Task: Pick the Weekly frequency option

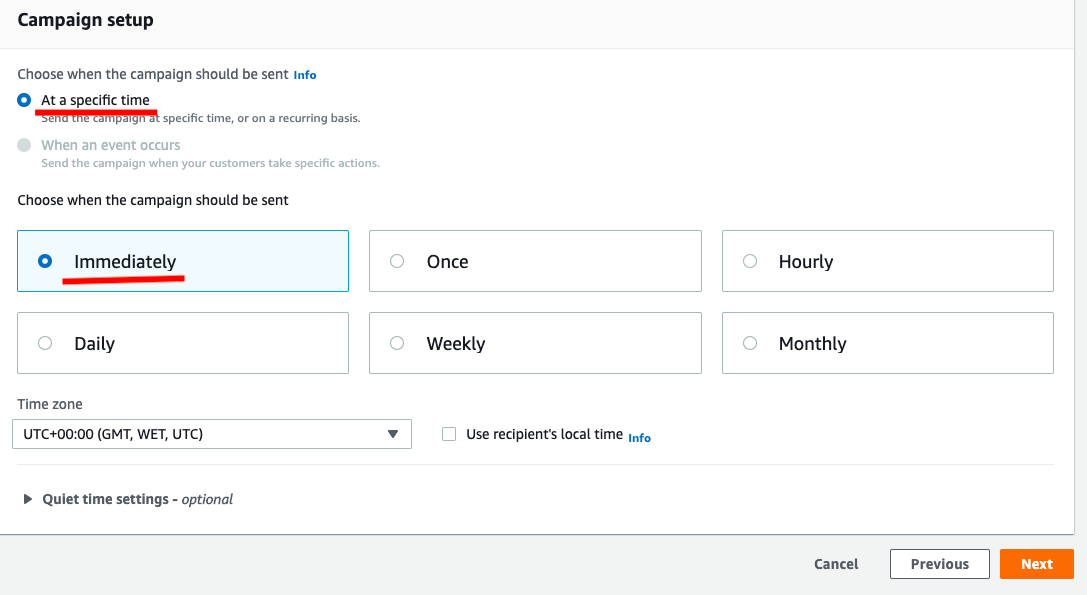Action: pos(397,343)
